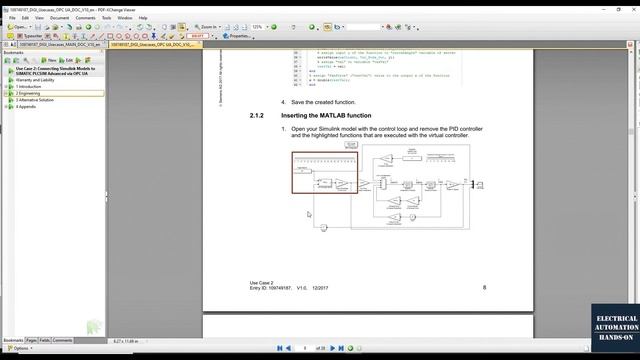Select the Cloud annotation tool

click(145, 36)
